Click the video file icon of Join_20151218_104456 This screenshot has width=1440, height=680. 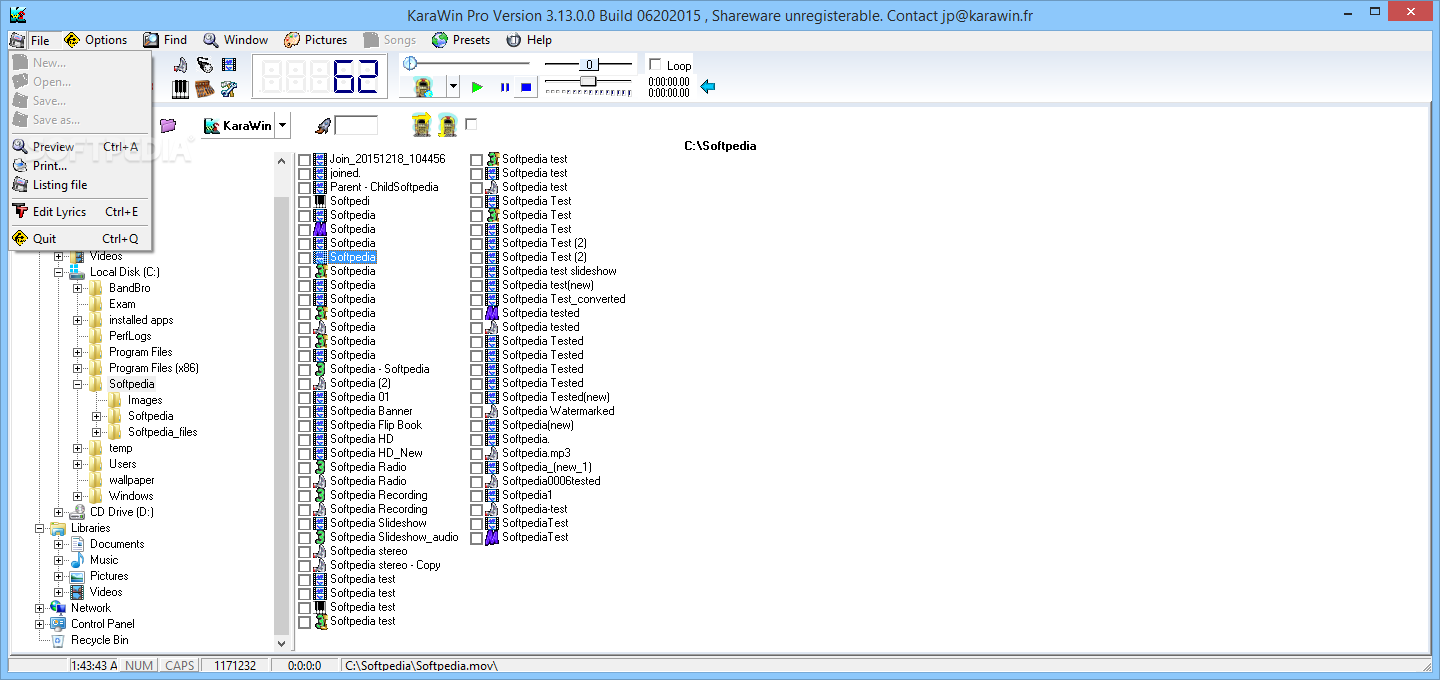click(x=320, y=159)
